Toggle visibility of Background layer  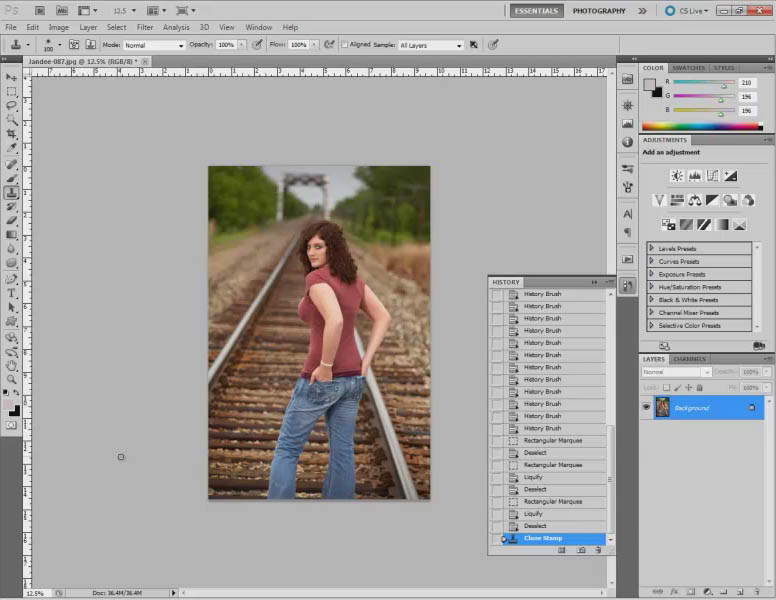point(646,407)
